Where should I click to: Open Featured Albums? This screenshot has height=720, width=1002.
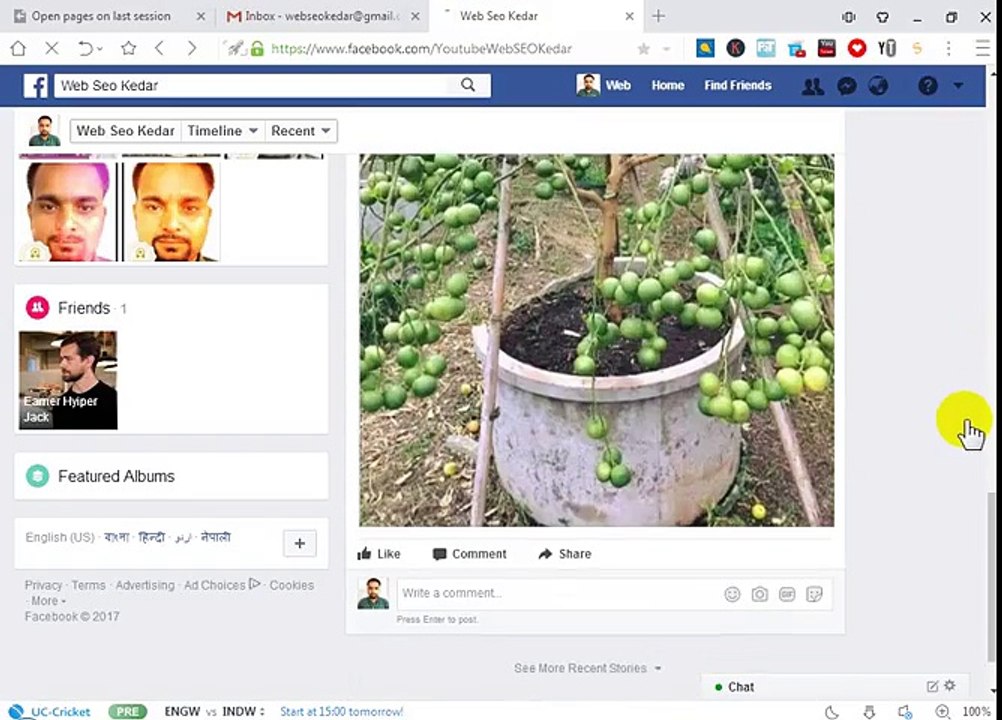[x=116, y=476]
